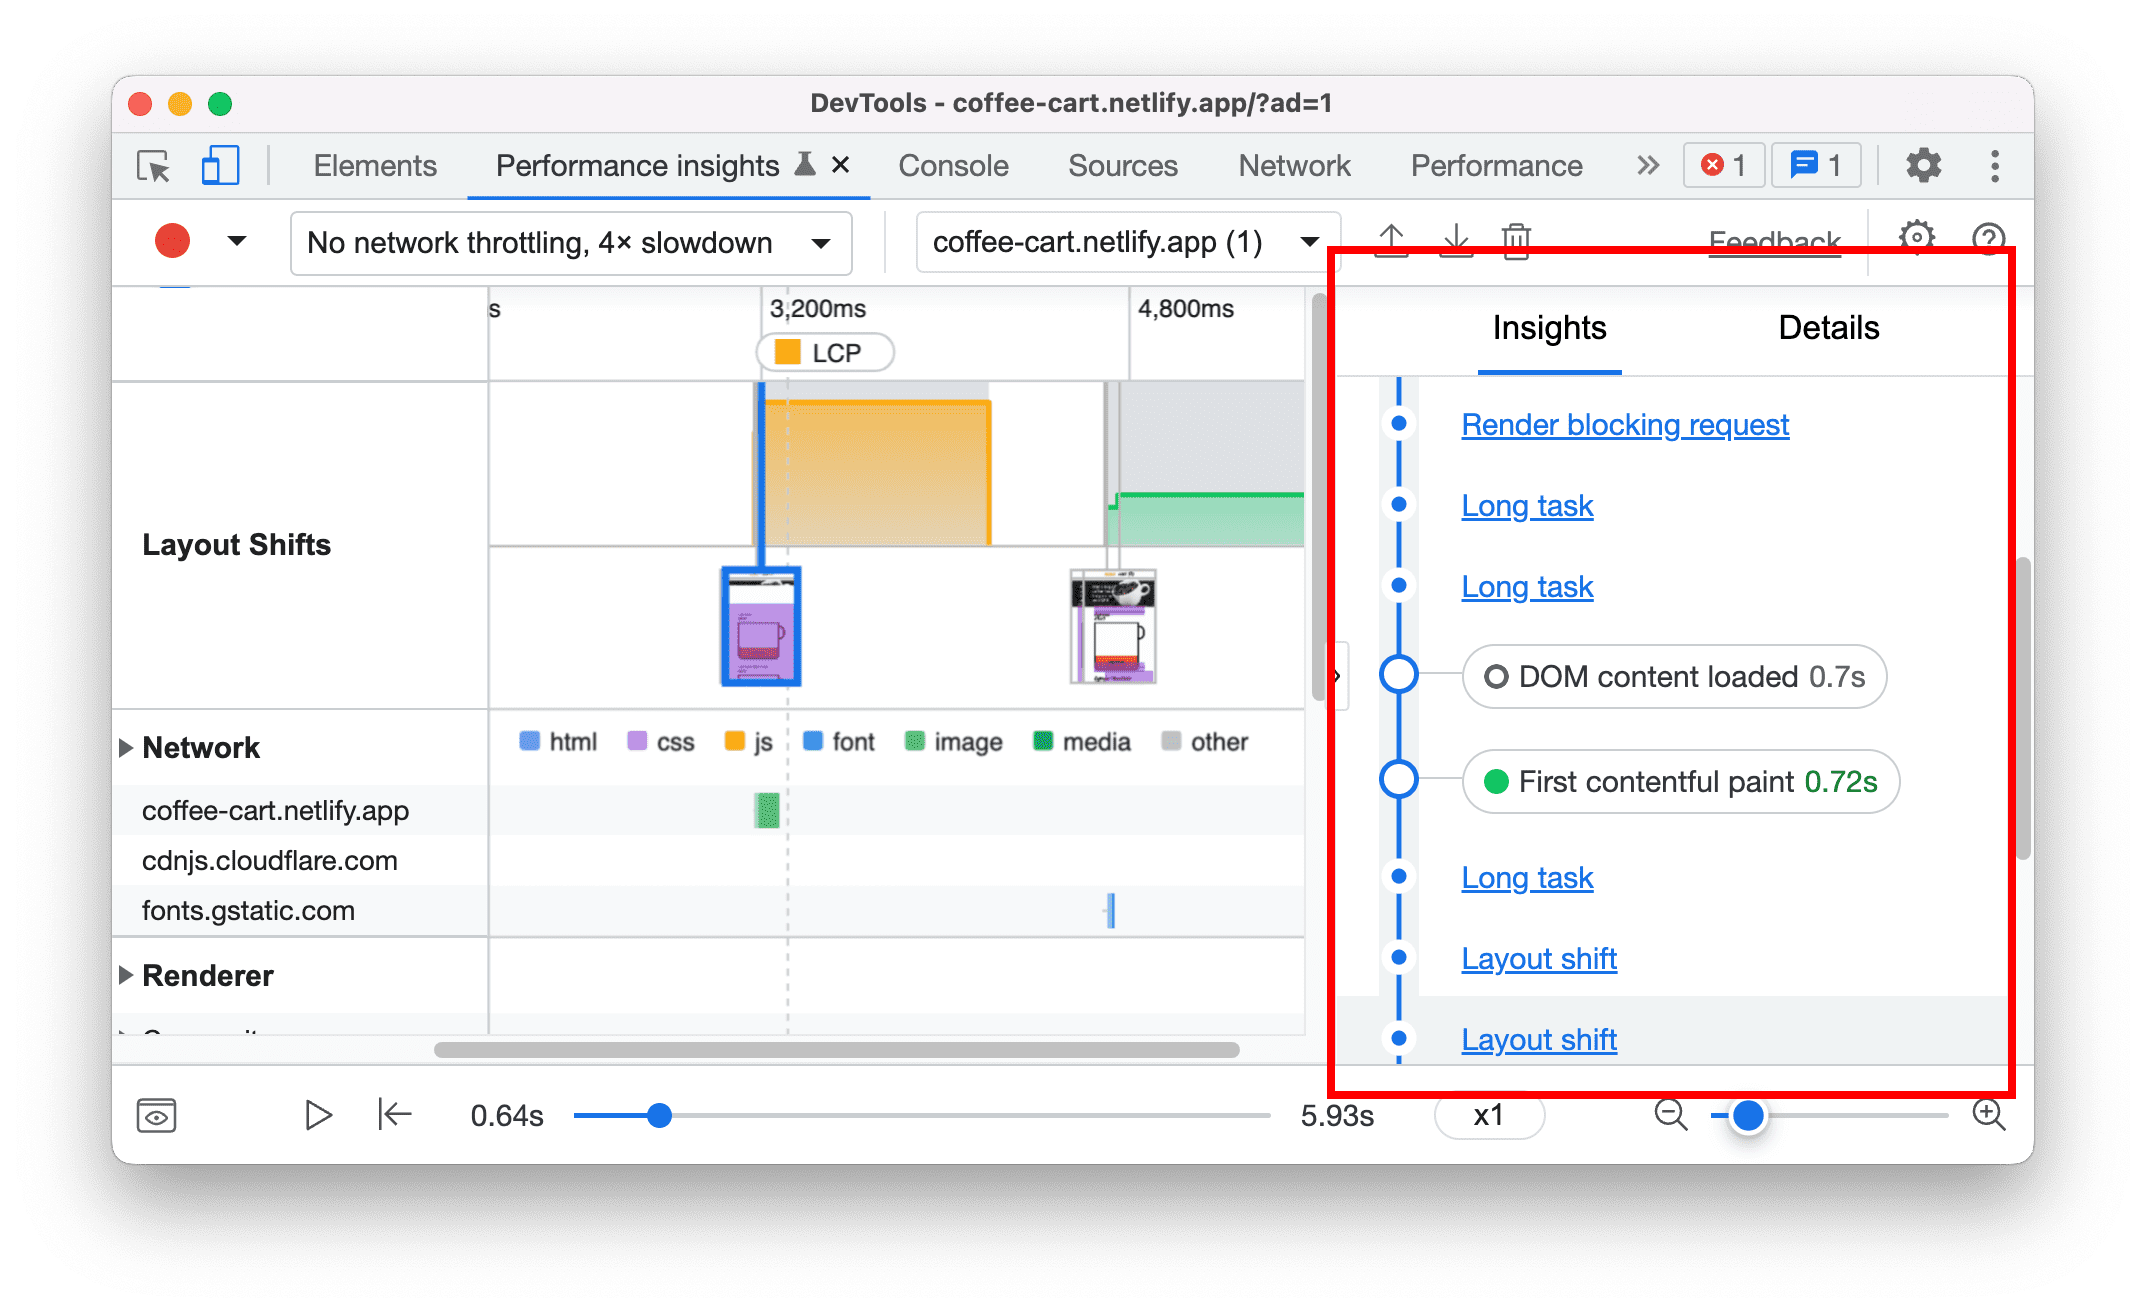Click the Render blocking request insight link
The width and height of the screenshot is (2146, 1312).
(1623, 426)
